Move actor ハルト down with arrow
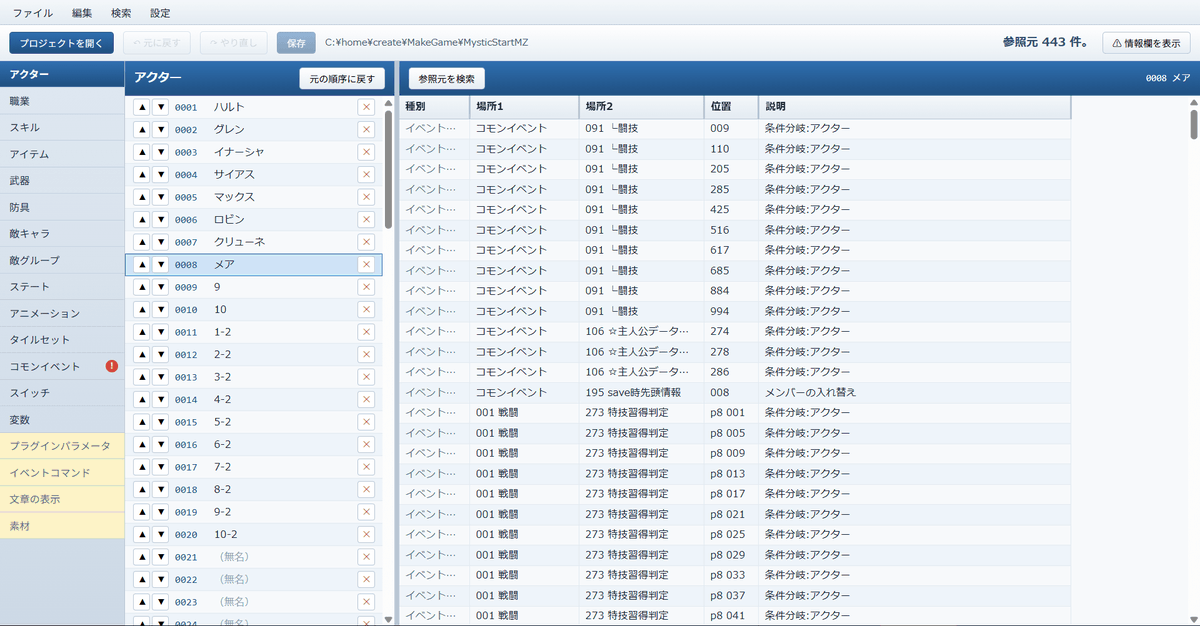 [x=161, y=107]
